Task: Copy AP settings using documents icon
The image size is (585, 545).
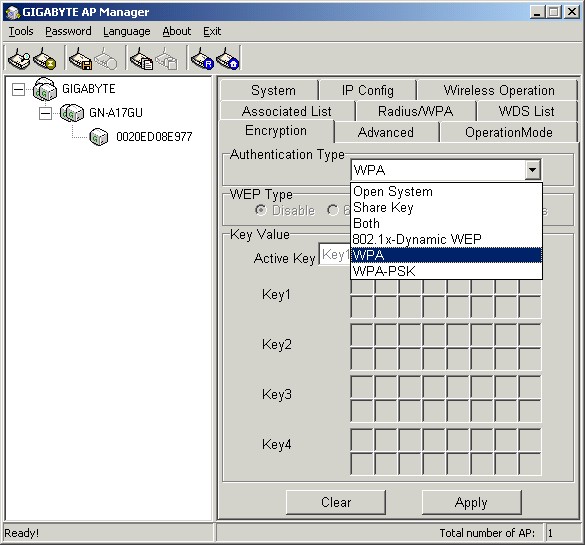Action: tap(141, 59)
